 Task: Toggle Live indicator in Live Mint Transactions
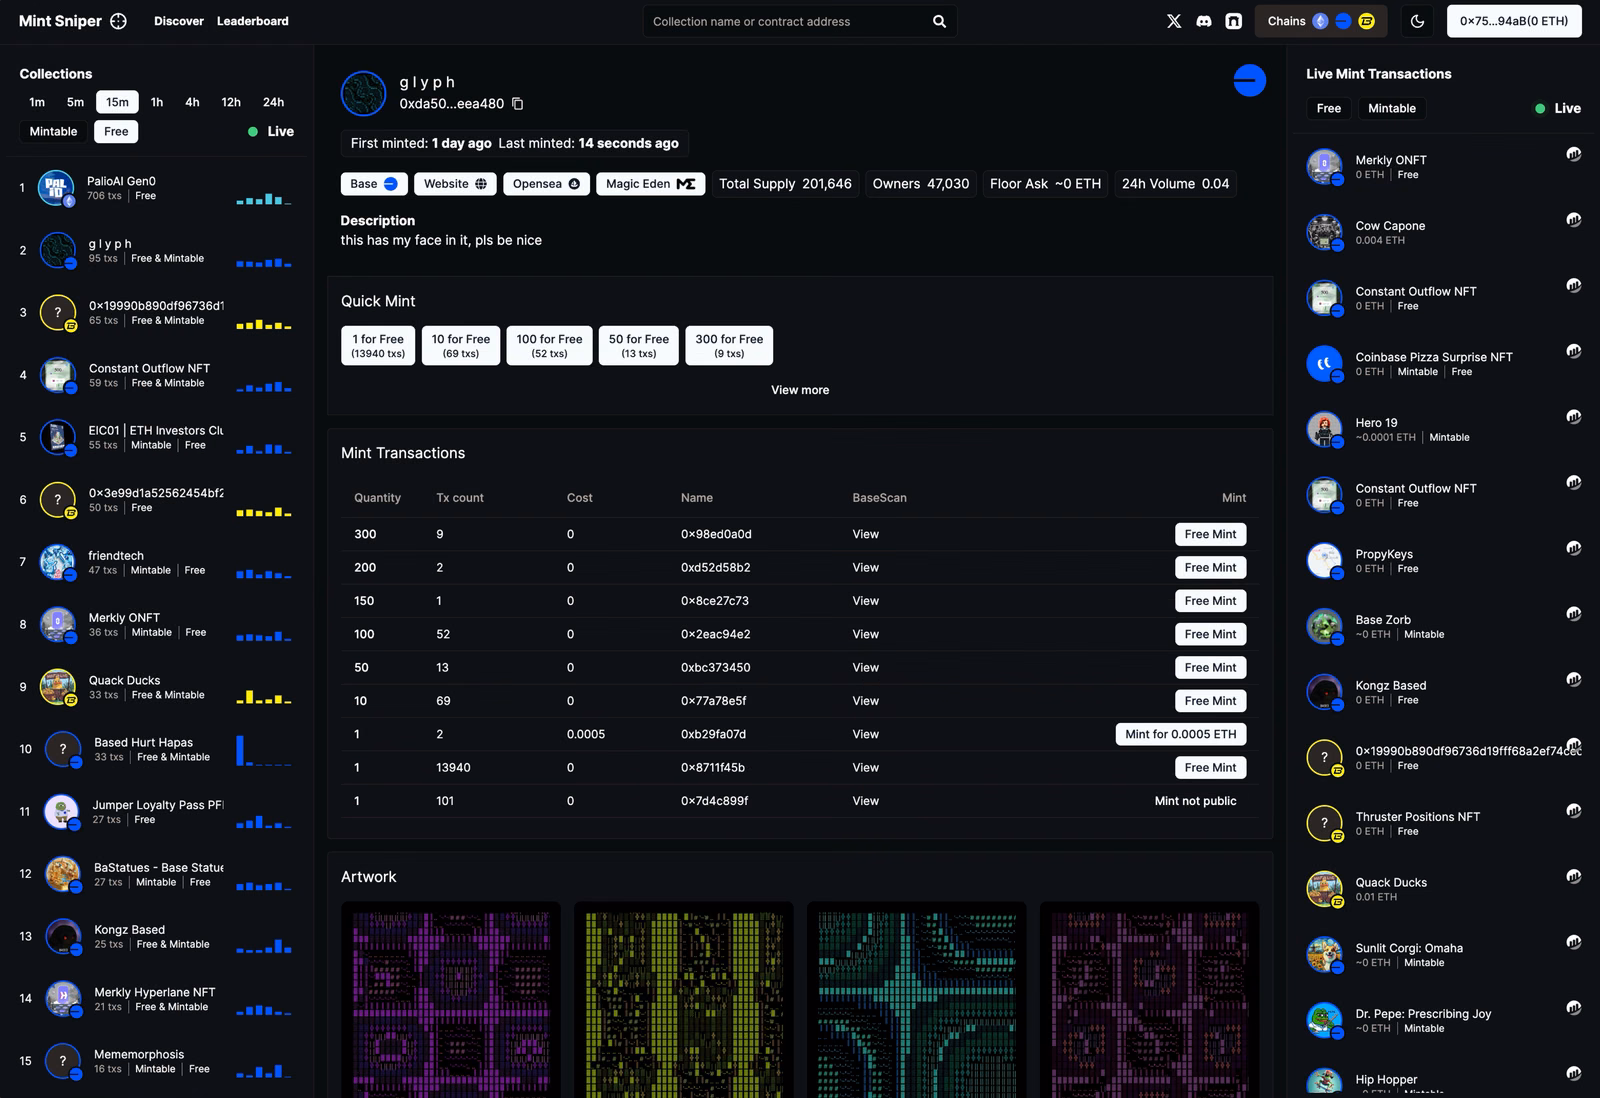click(x=1558, y=108)
